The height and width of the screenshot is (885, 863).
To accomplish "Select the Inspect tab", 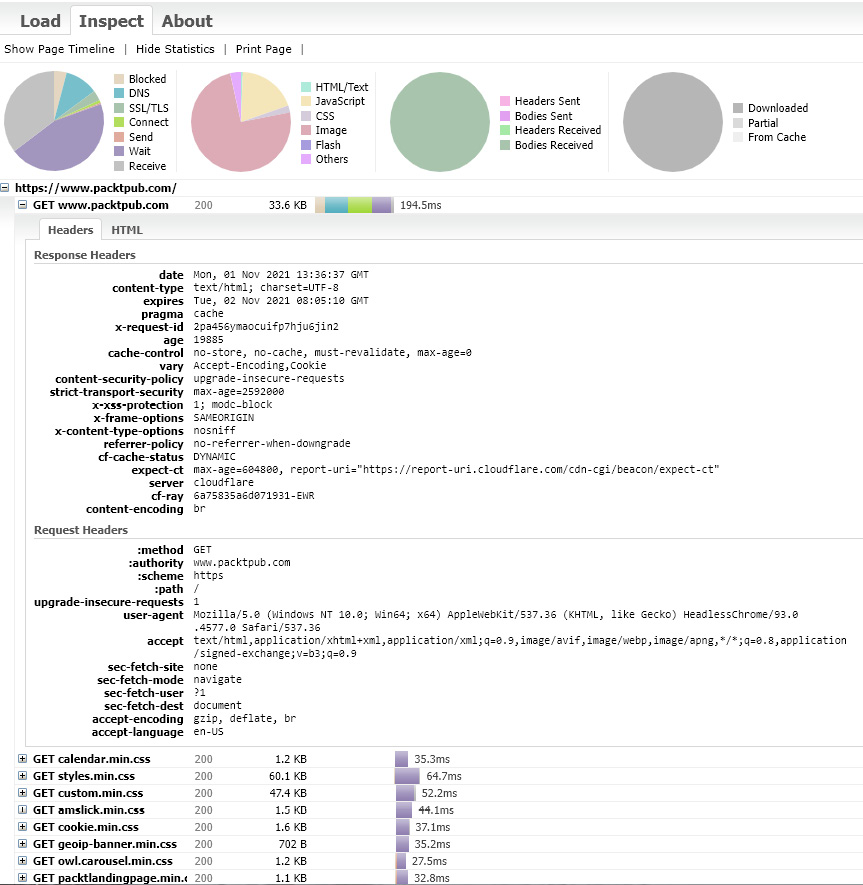I will tap(111, 21).
